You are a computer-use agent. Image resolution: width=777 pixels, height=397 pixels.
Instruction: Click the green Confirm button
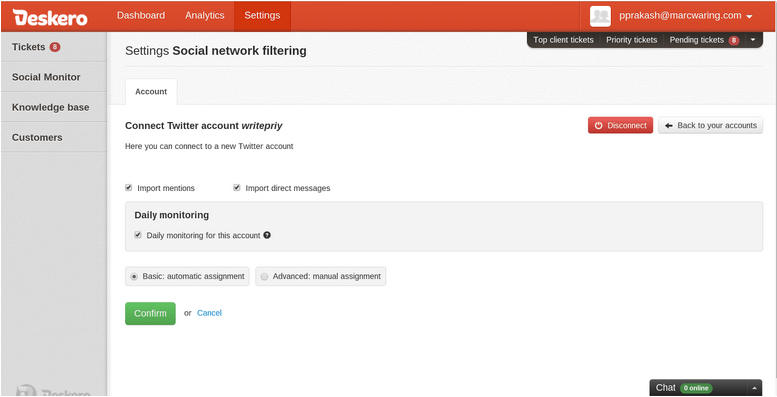pos(150,314)
